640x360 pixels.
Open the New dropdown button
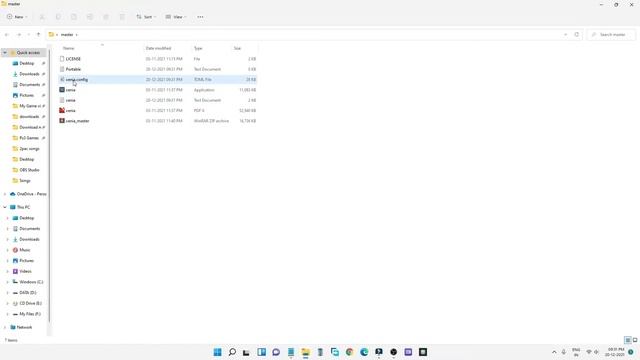(17, 17)
